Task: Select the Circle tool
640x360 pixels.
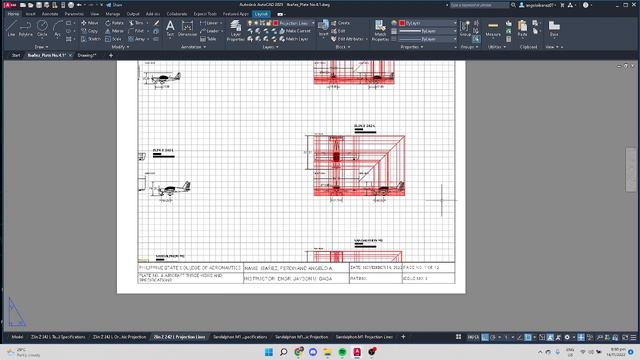Action: tap(42, 29)
